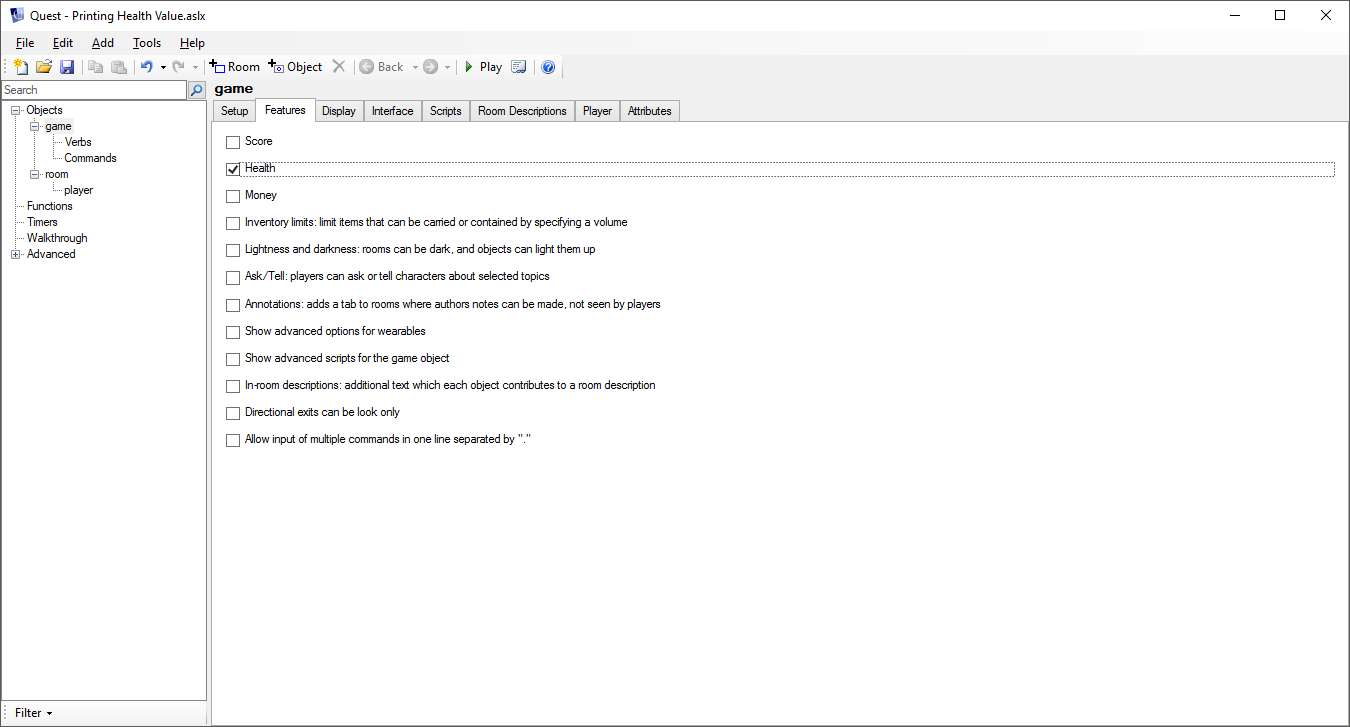Collapse the Objects tree node

16,110
